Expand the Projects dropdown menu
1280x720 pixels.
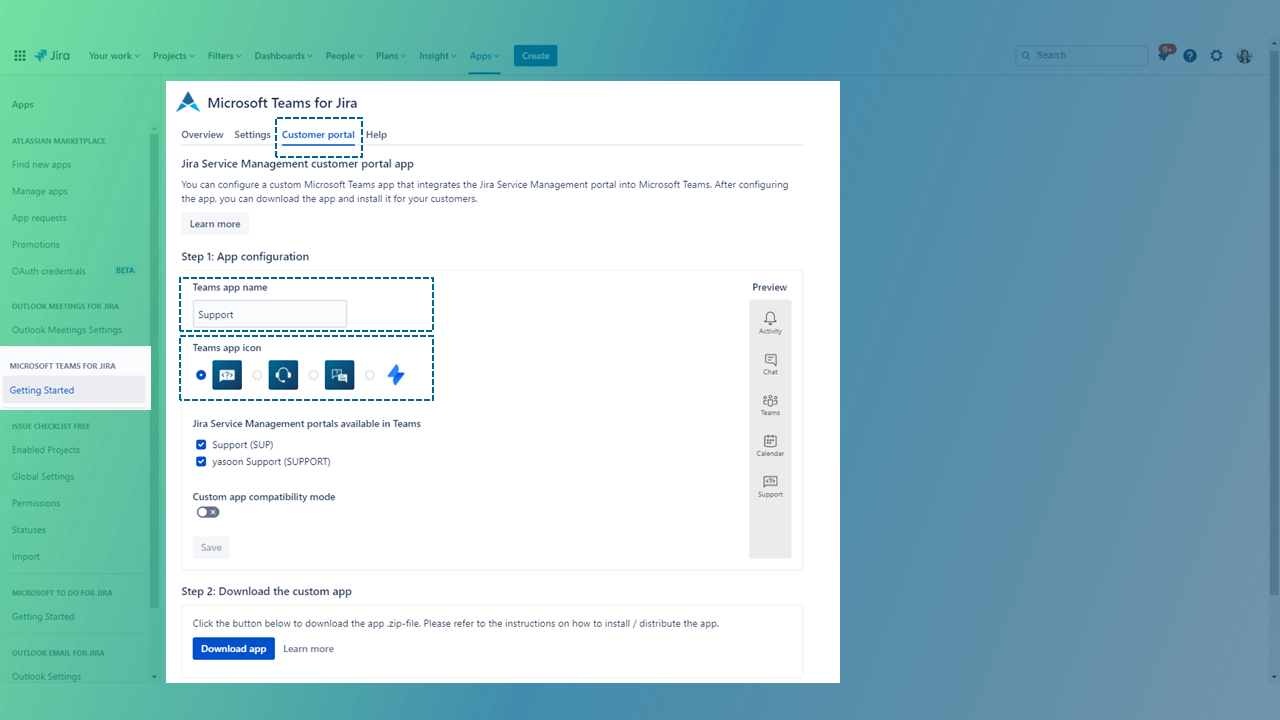tap(174, 56)
